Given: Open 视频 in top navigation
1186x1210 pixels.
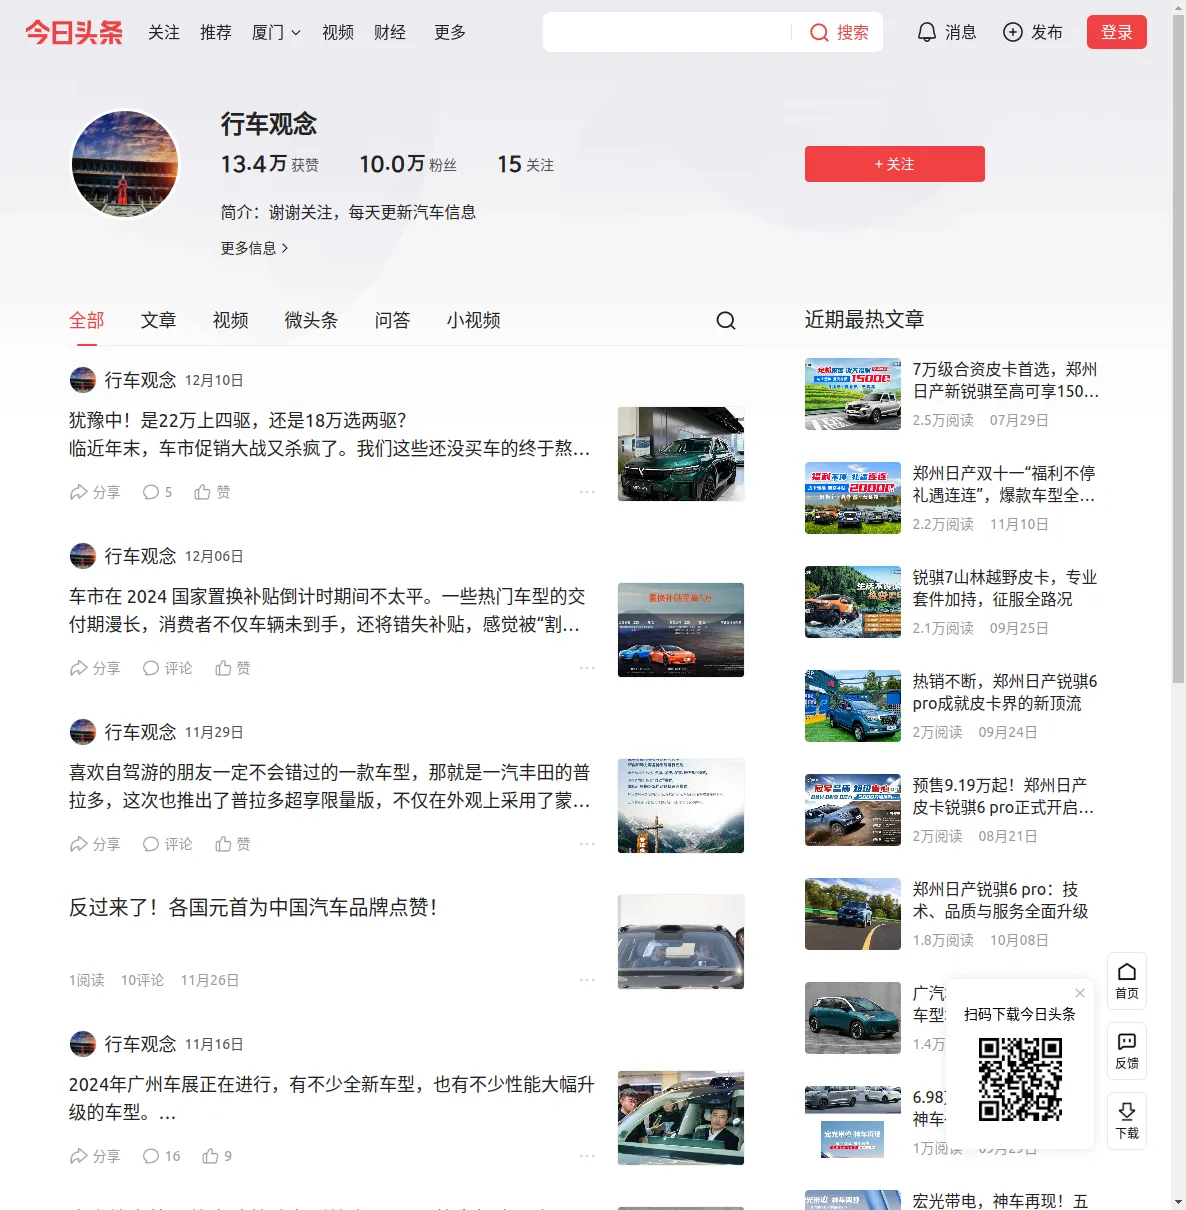Looking at the screenshot, I should point(338,33).
